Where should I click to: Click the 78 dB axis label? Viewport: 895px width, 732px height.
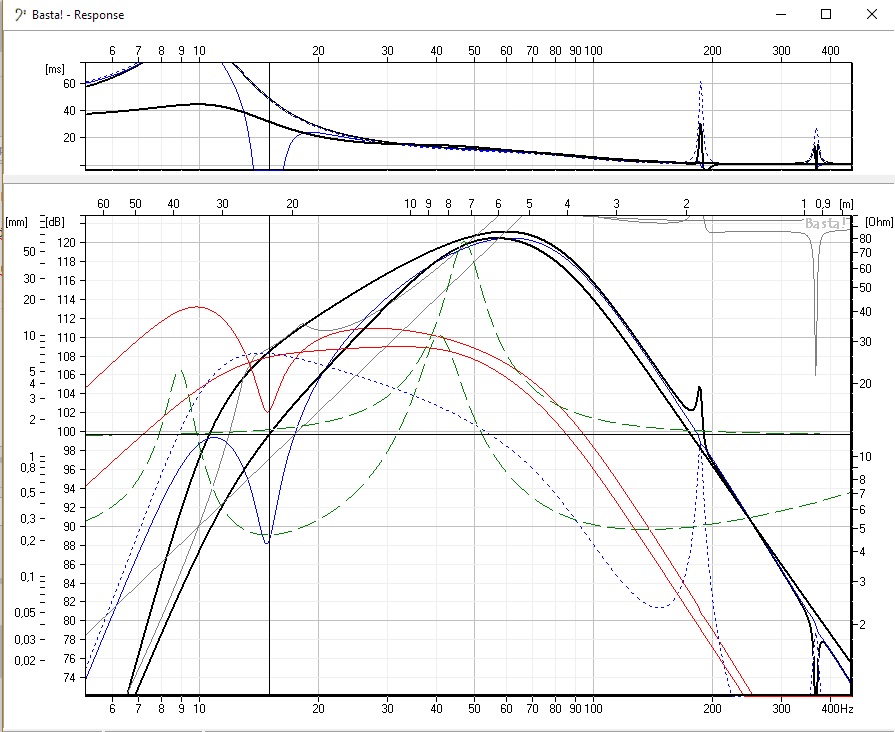tap(70, 640)
